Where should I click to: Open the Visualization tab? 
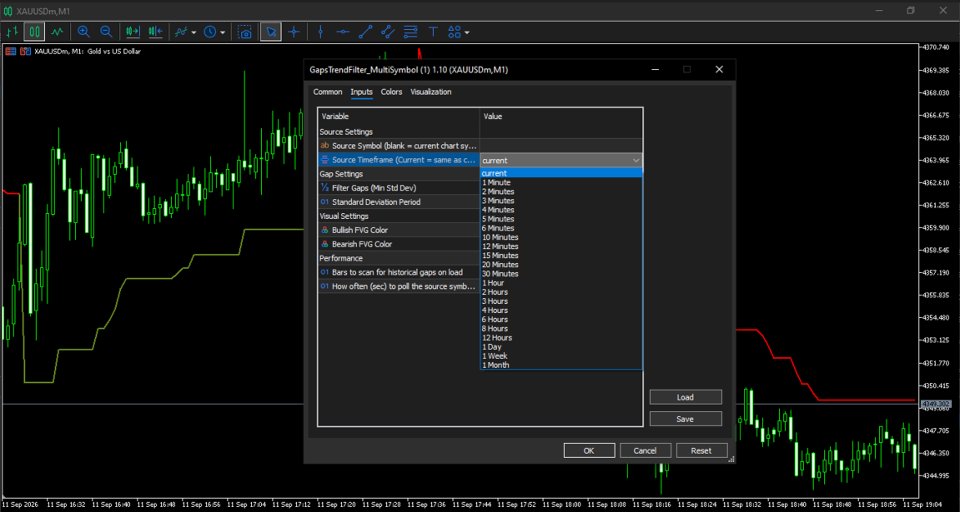tap(430, 92)
